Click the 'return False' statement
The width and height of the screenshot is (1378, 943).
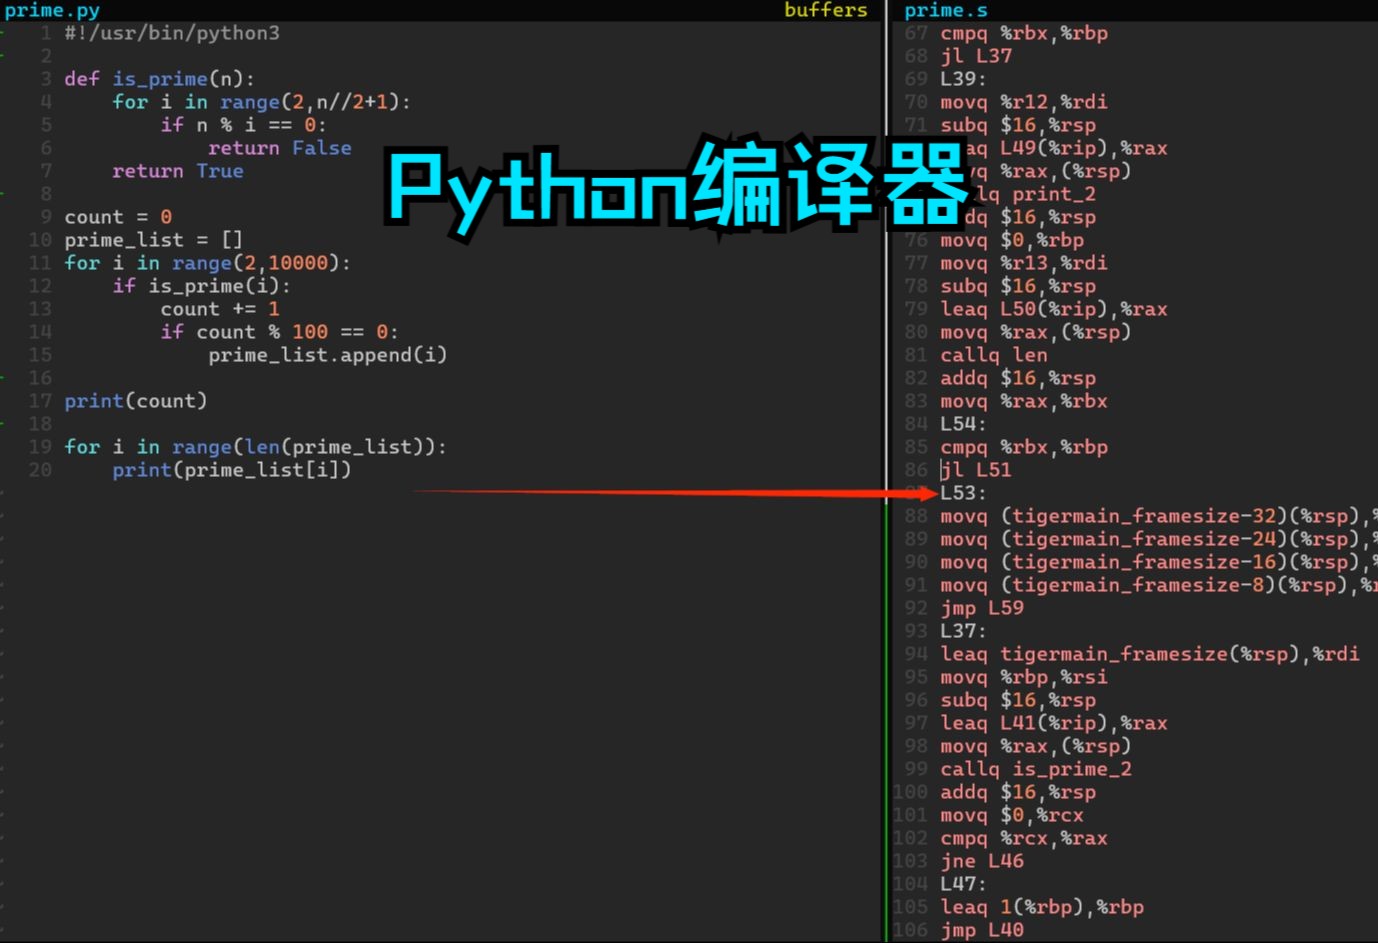click(x=280, y=148)
